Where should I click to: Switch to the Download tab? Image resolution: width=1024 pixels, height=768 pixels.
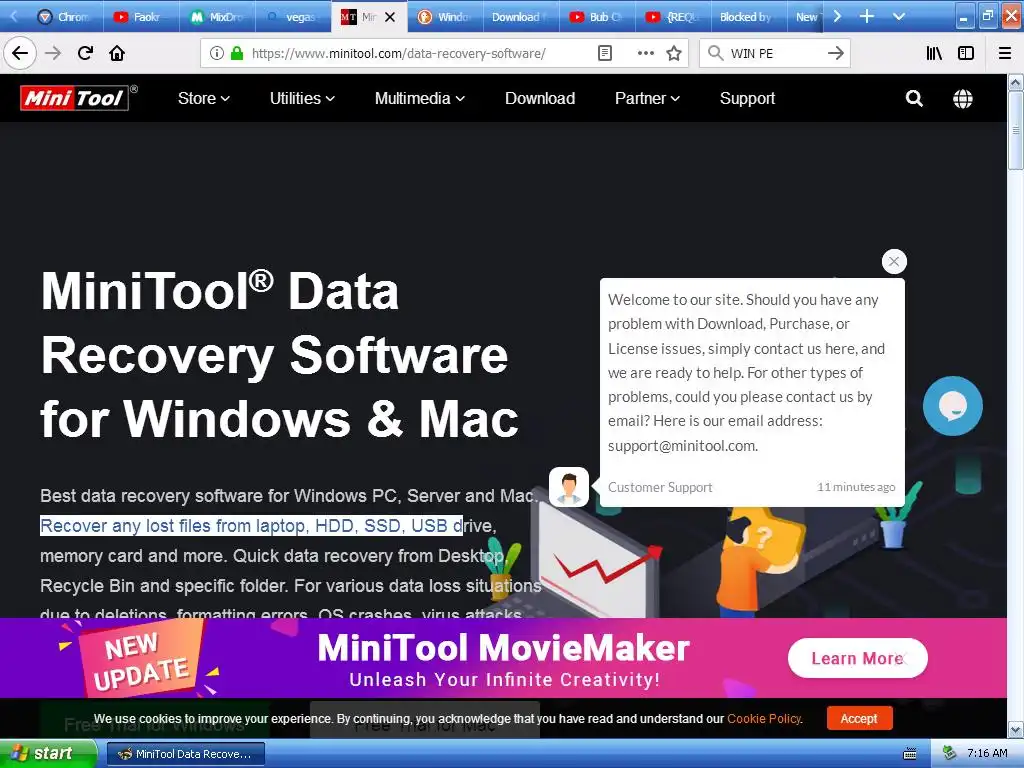521,17
